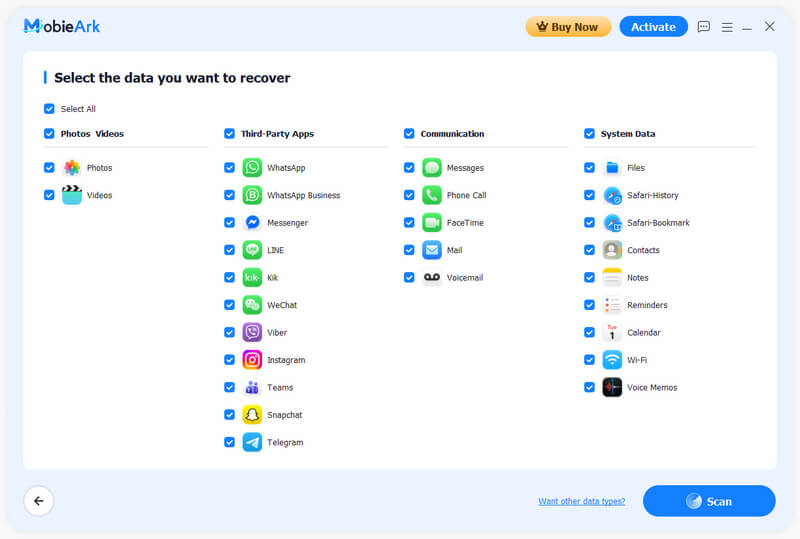The height and width of the screenshot is (539, 800).
Task: Click the 'WhatsApp Business' label
Action: [304, 195]
